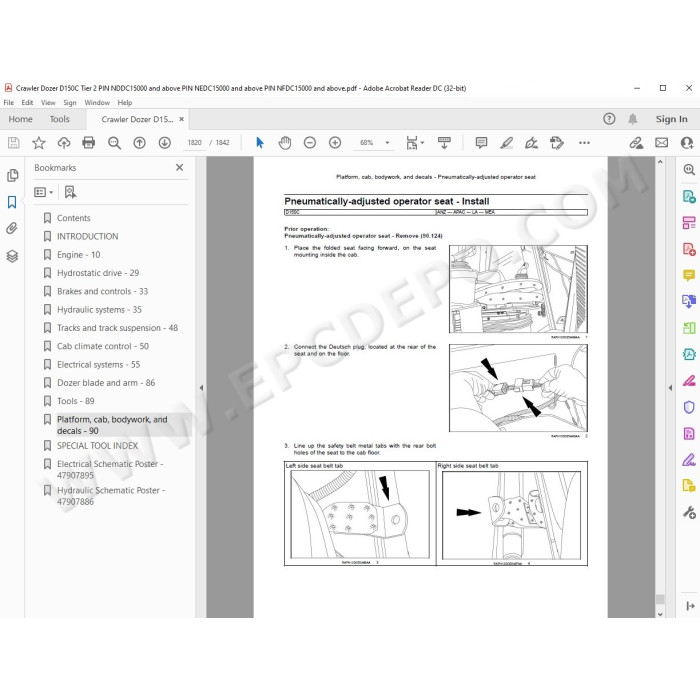Go to next page arrow
The height and width of the screenshot is (700, 700).
click(165, 143)
